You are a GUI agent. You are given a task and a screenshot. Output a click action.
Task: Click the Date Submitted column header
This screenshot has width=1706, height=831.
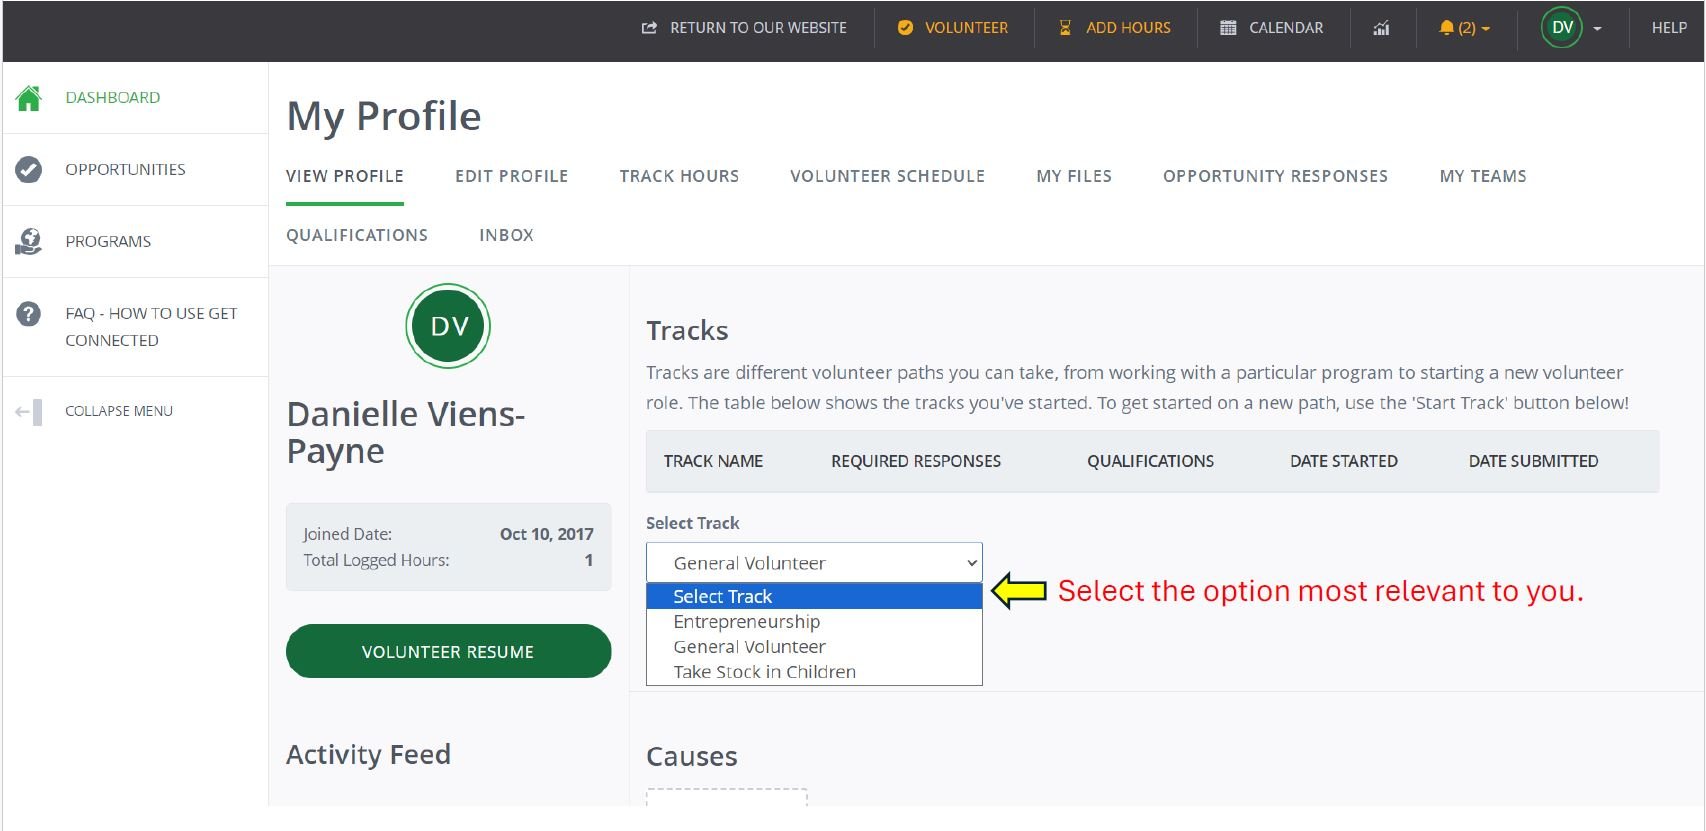tap(1533, 461)
